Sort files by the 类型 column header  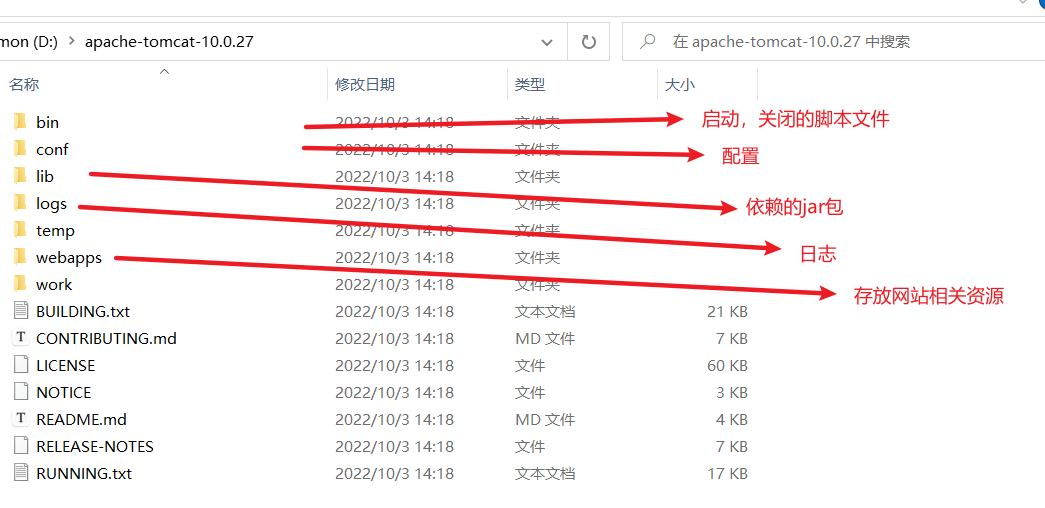point(530,84)
